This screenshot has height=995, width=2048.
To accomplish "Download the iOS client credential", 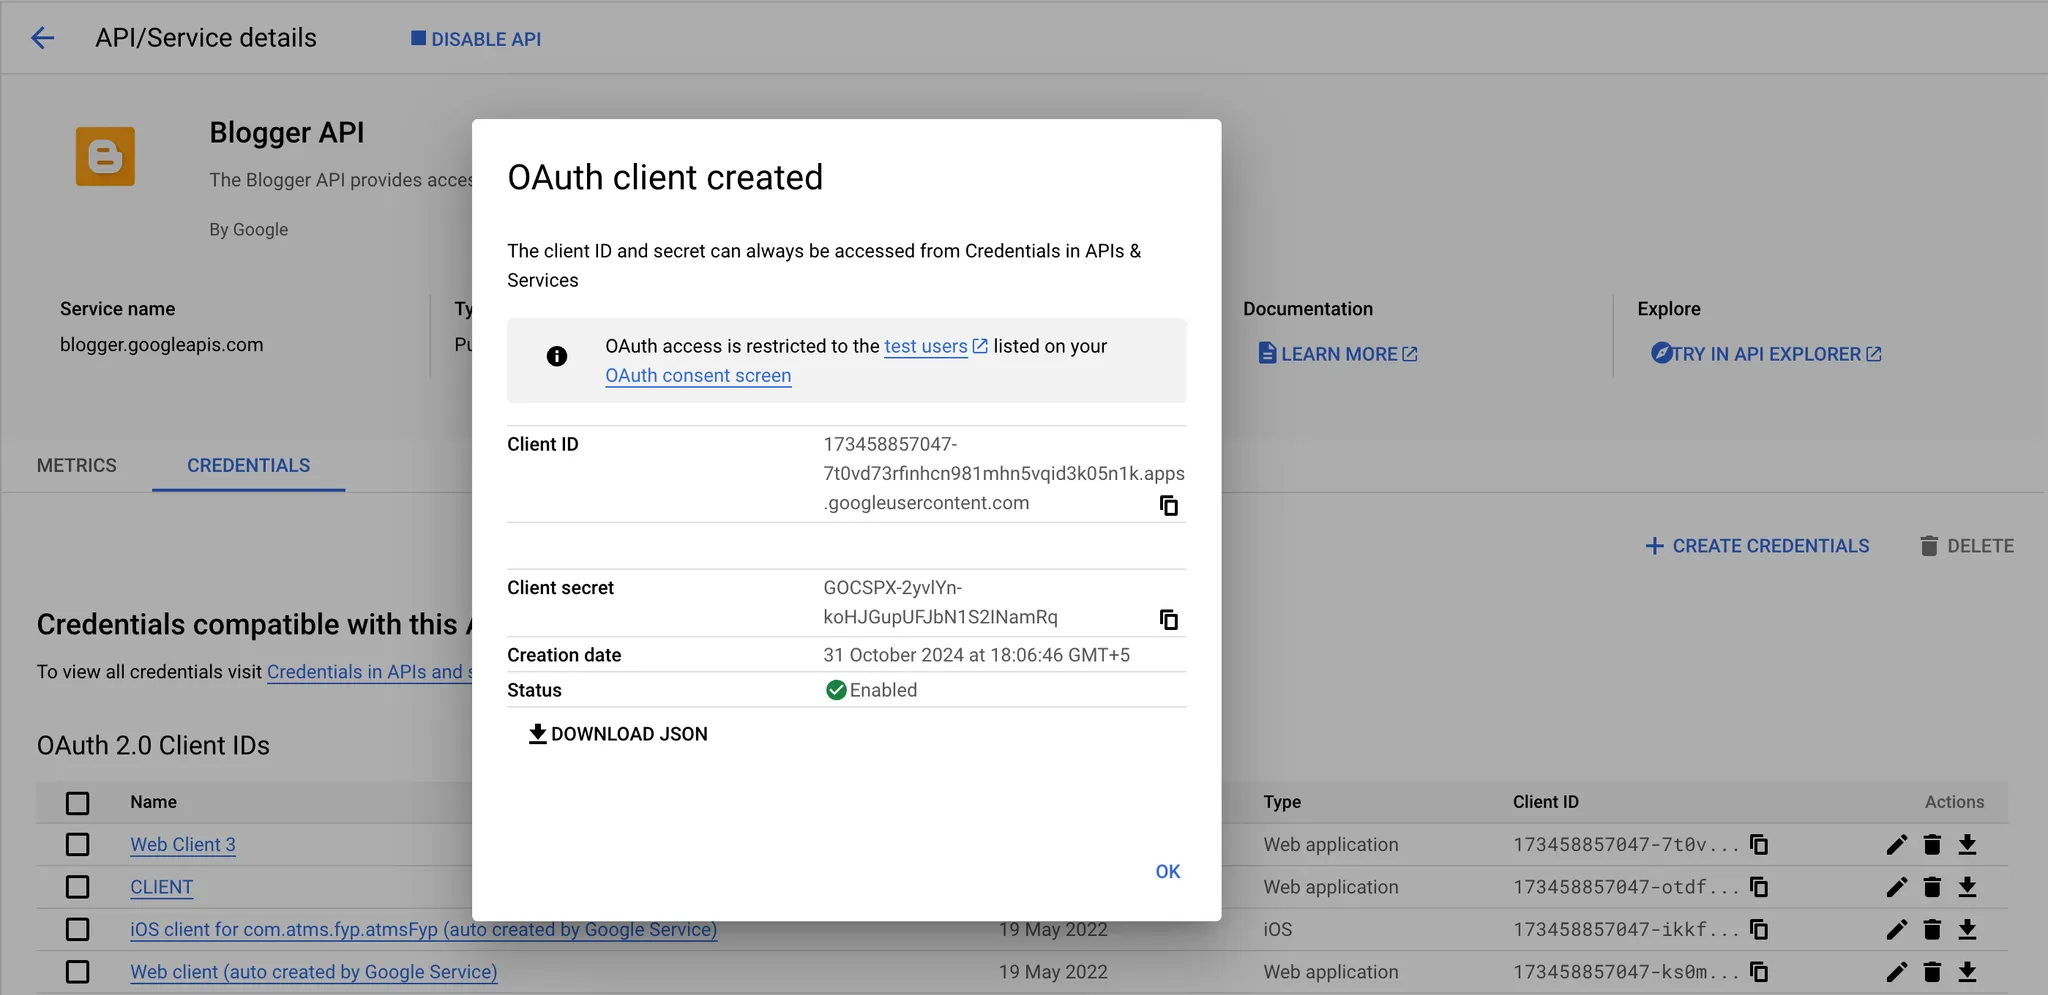I will 1967,930.
